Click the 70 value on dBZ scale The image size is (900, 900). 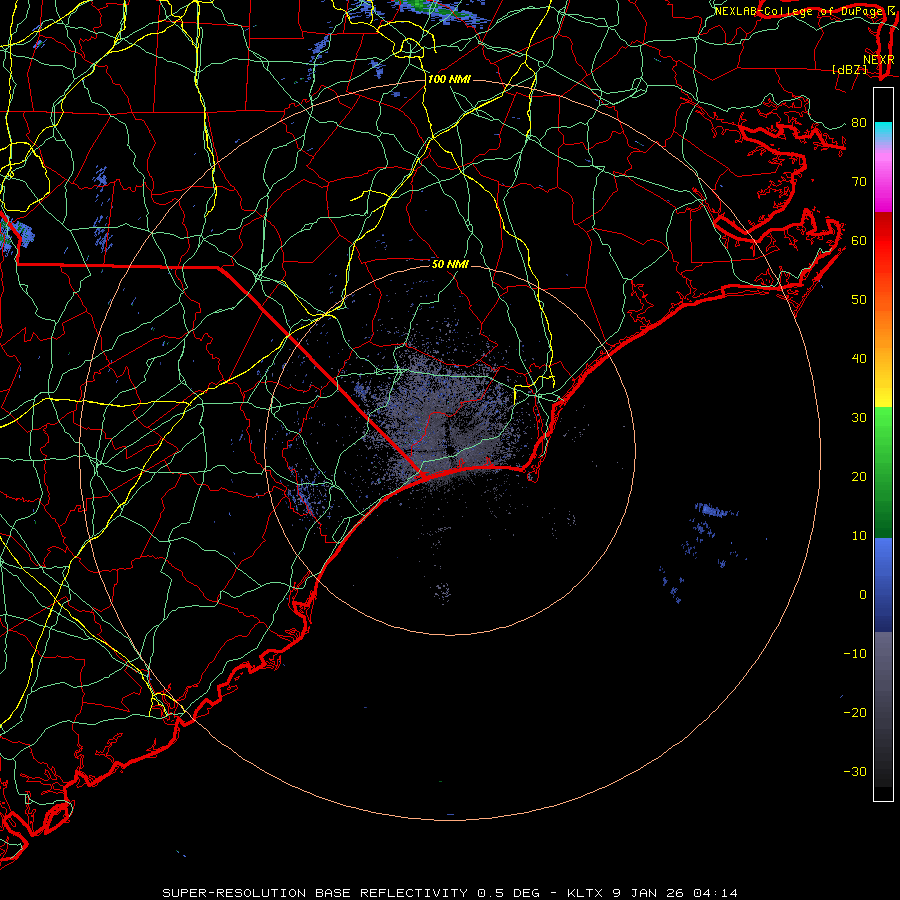(x=859, y=182)
